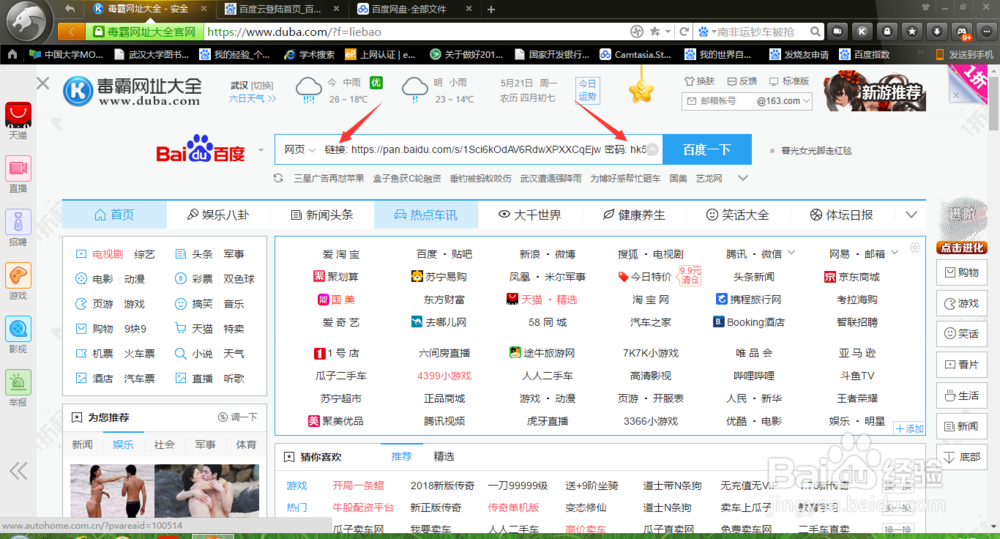Click the 百度一下 search button

pos(707,149)
